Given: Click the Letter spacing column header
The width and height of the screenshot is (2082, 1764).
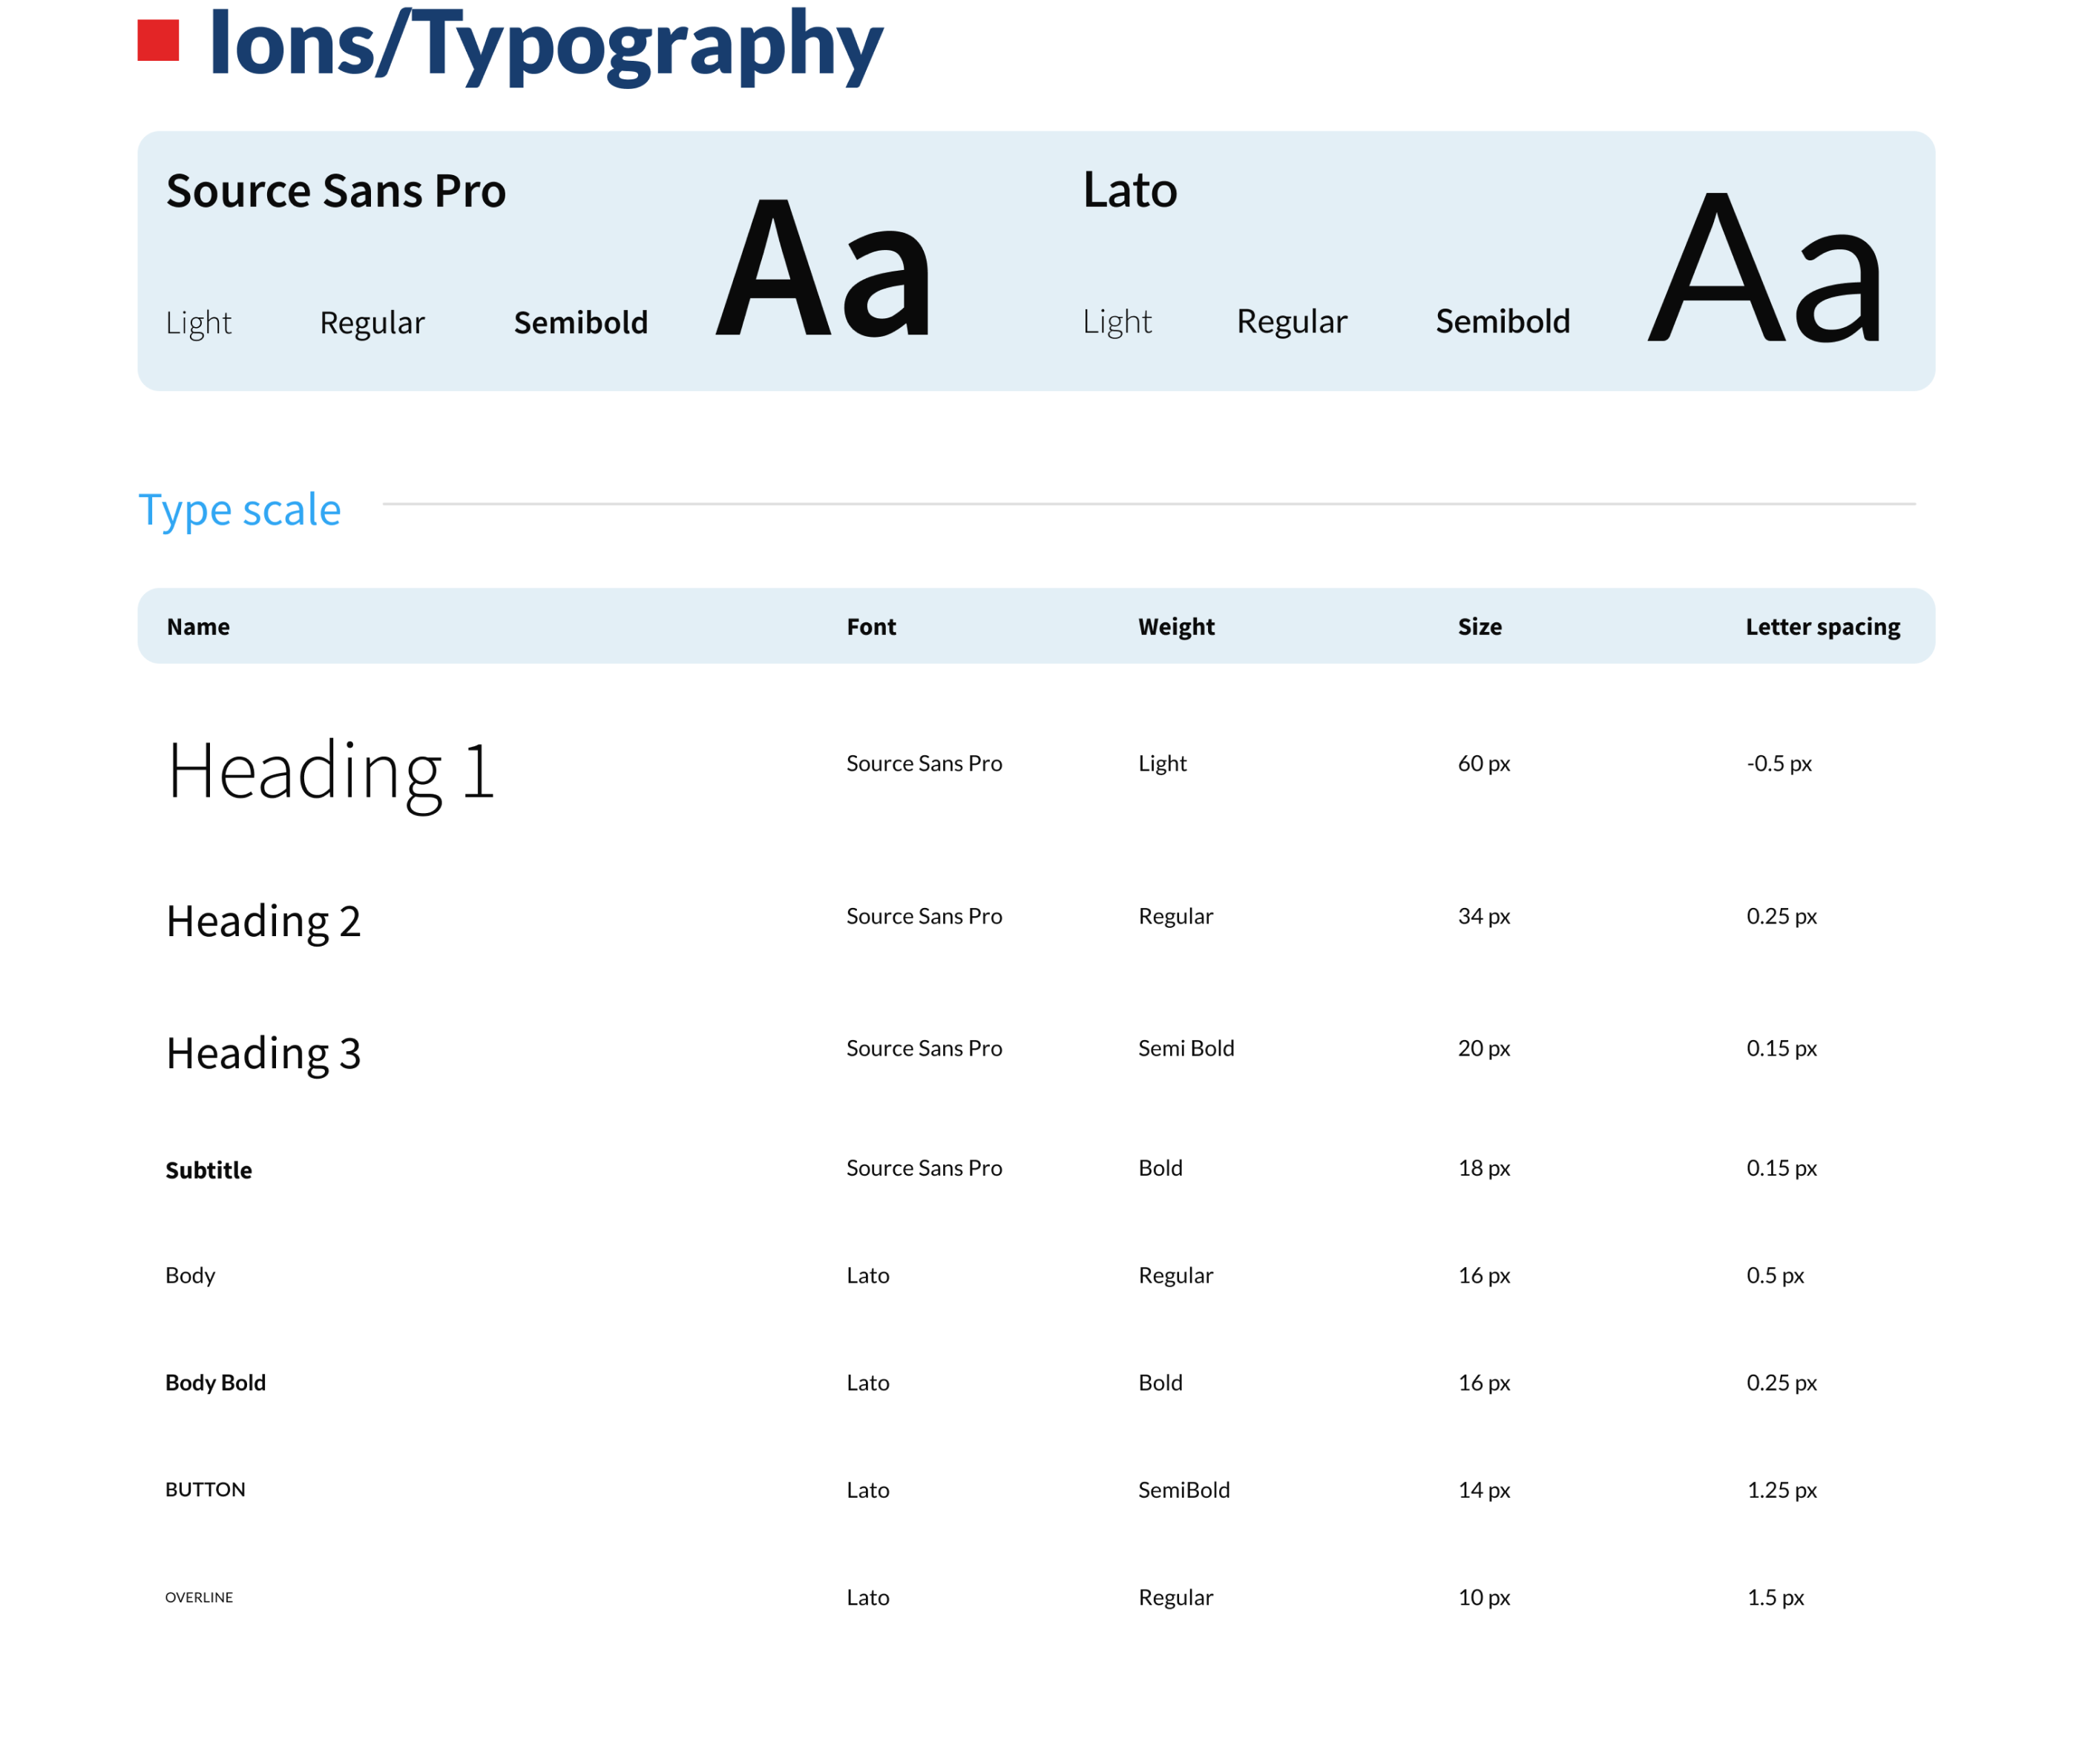Looking at the screenshot, I should pyautogui.click(x=1822, y=627).
